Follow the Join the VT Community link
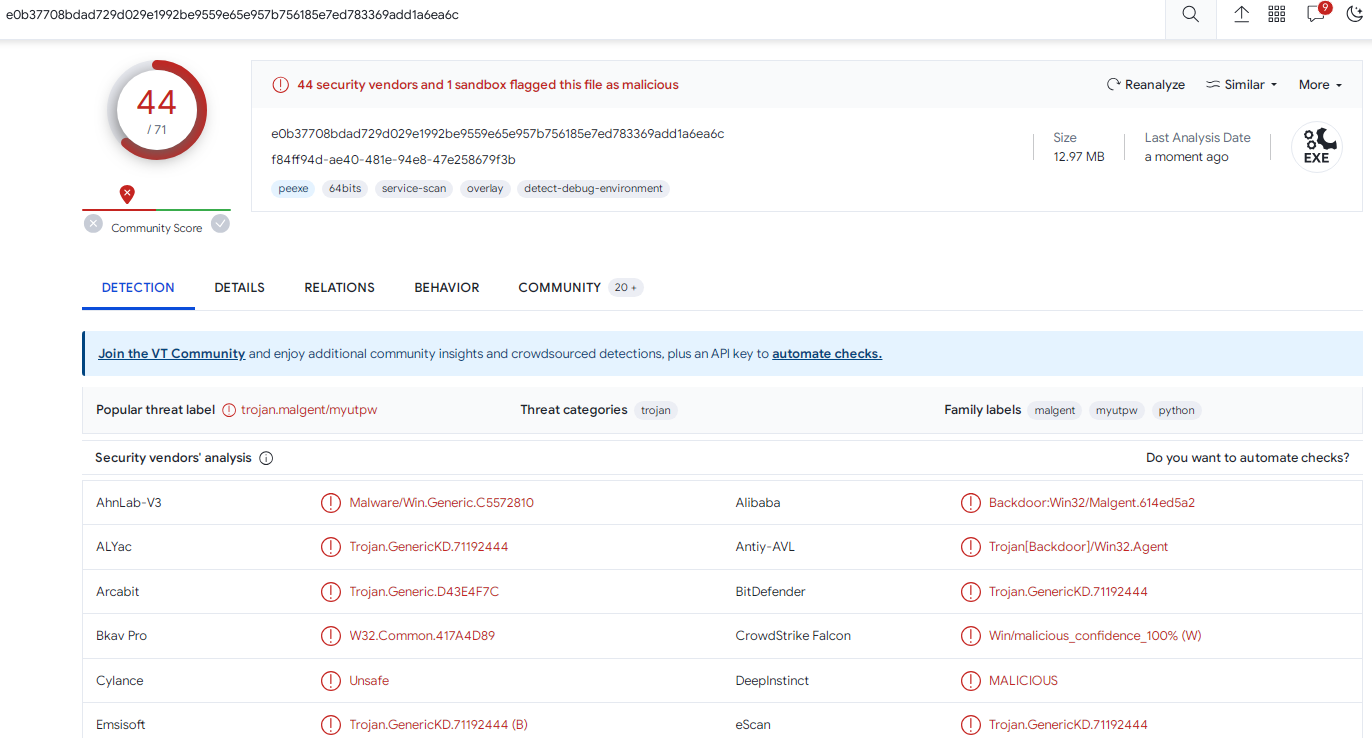 pyautogui.click(x=171, y=354)
